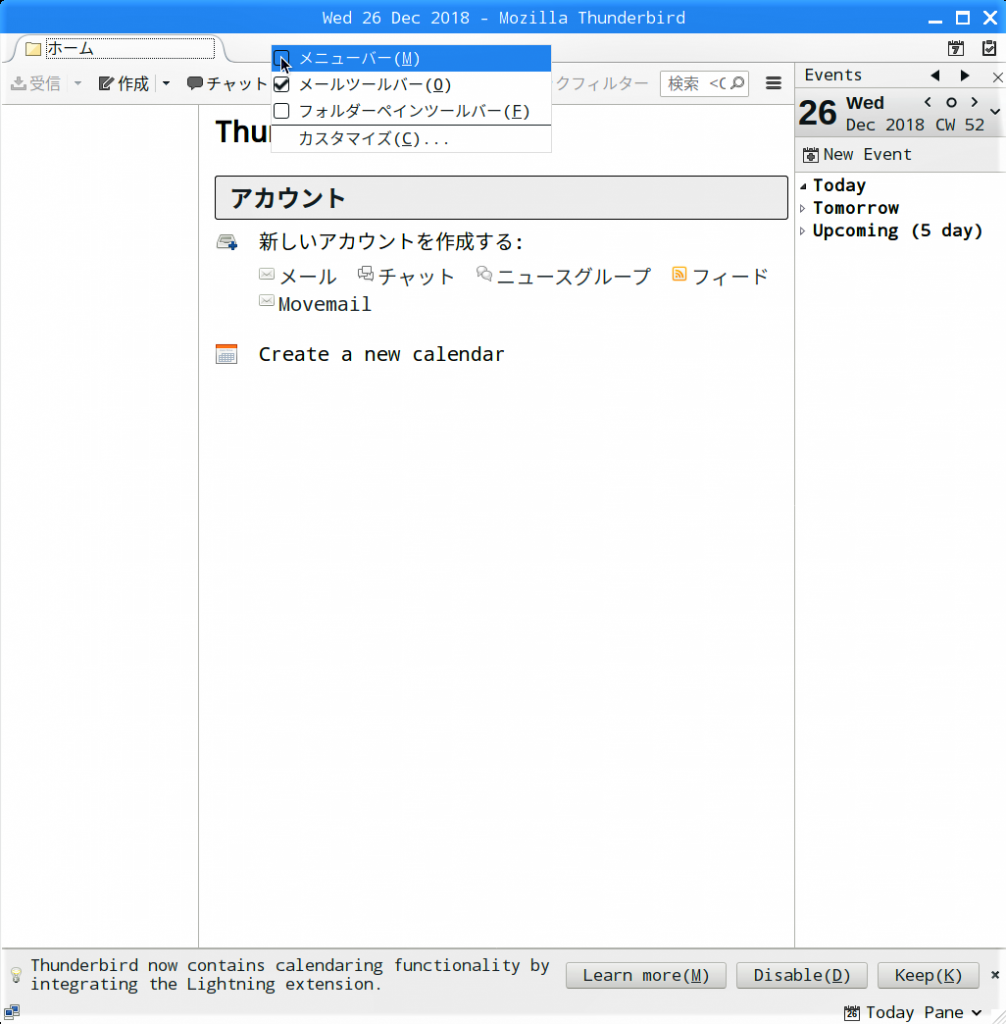Enable the メニューバー(M) checkbox
Image resolution: width=1006 pixels, height=1024 pixels.
pyautogui.click(x=282, y=58)
